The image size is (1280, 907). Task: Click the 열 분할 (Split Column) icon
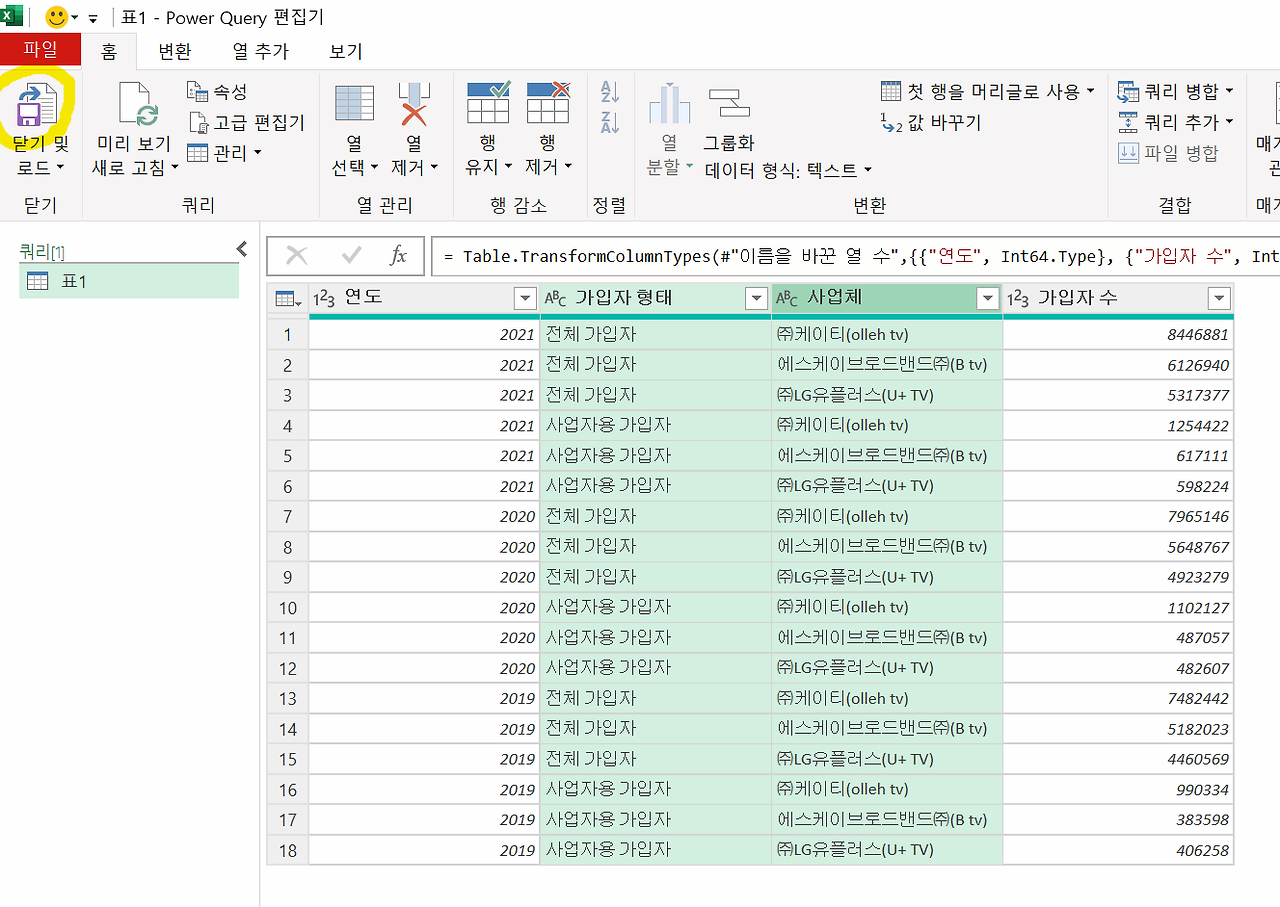coord(669,104)
